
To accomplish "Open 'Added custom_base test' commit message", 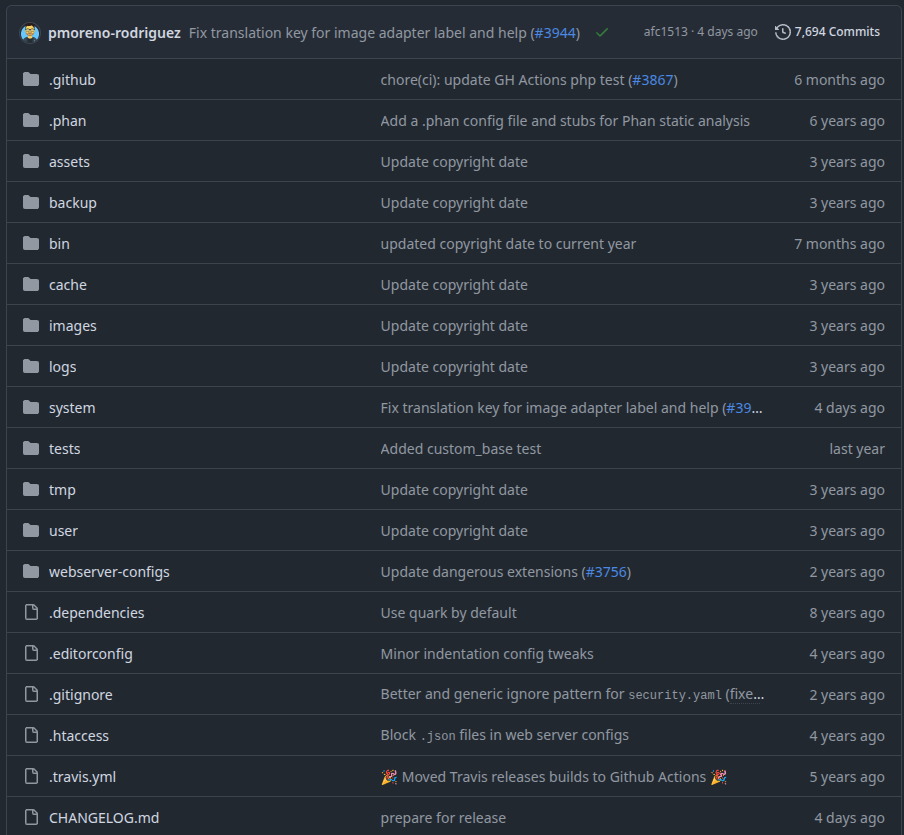I will [460, 449].
